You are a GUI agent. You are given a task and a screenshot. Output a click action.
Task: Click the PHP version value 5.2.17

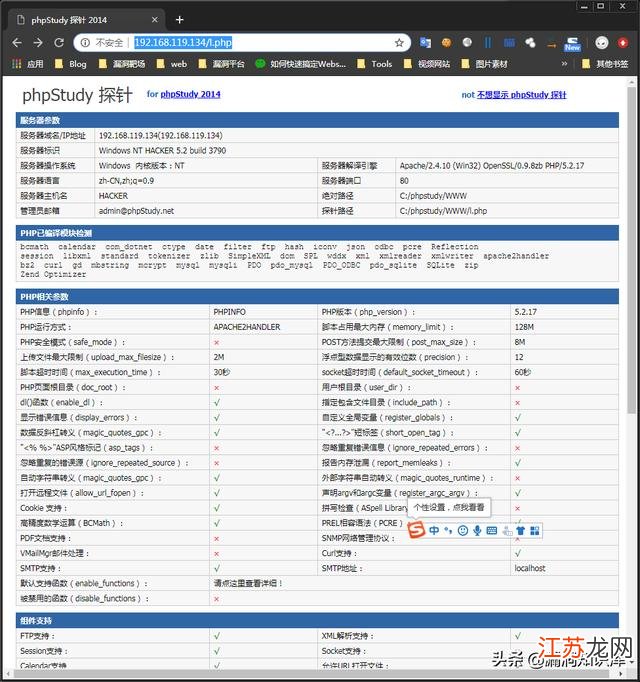point(525,312)
